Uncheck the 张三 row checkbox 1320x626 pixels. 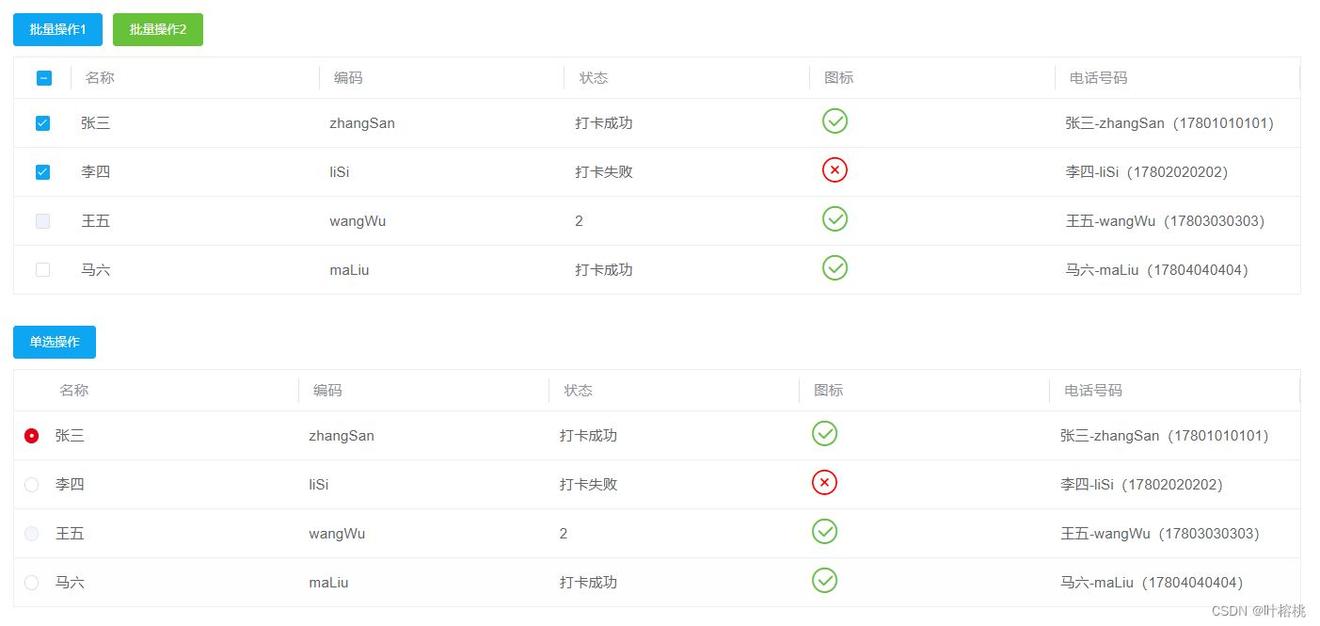pos(43,123)
